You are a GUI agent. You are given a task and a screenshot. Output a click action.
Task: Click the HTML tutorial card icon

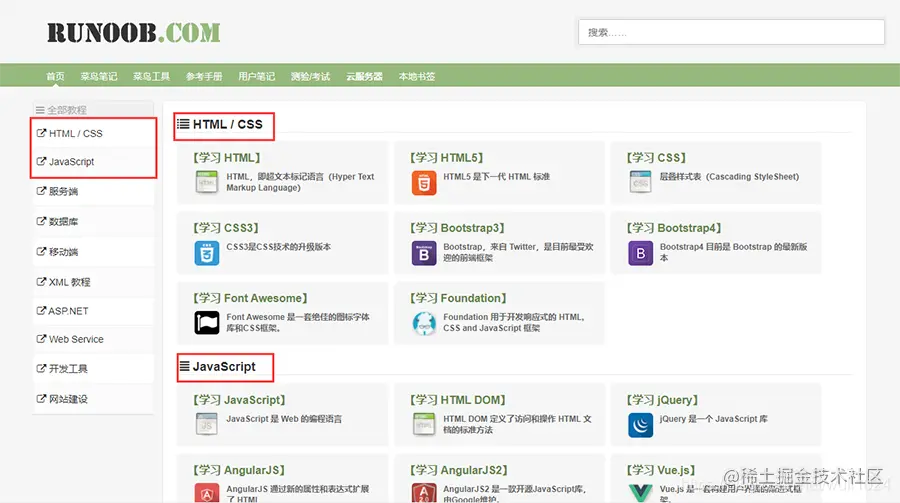(x=207, y=183)
